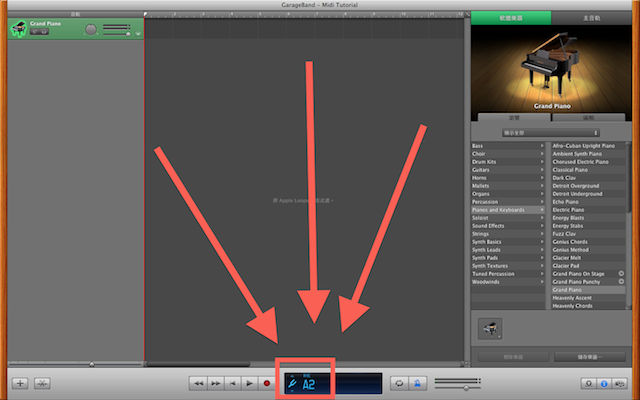Screen dimensions: 640x400
Task: Download Grand Piano Punchy arrow icon
Action: click(621, 281)
